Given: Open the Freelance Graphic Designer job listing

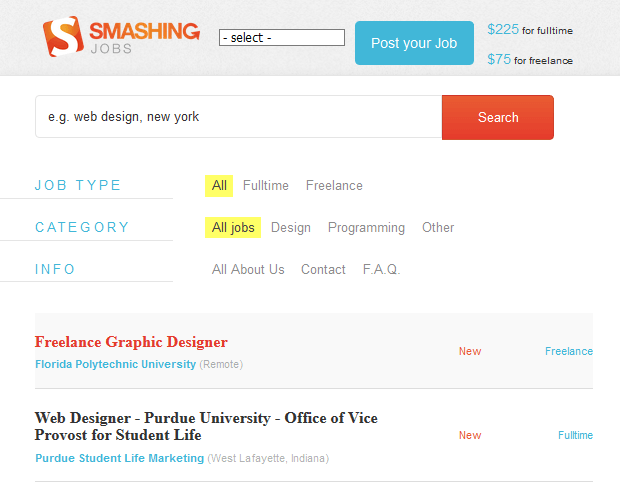Looking at the screenshot, I should tap(131, 342).
